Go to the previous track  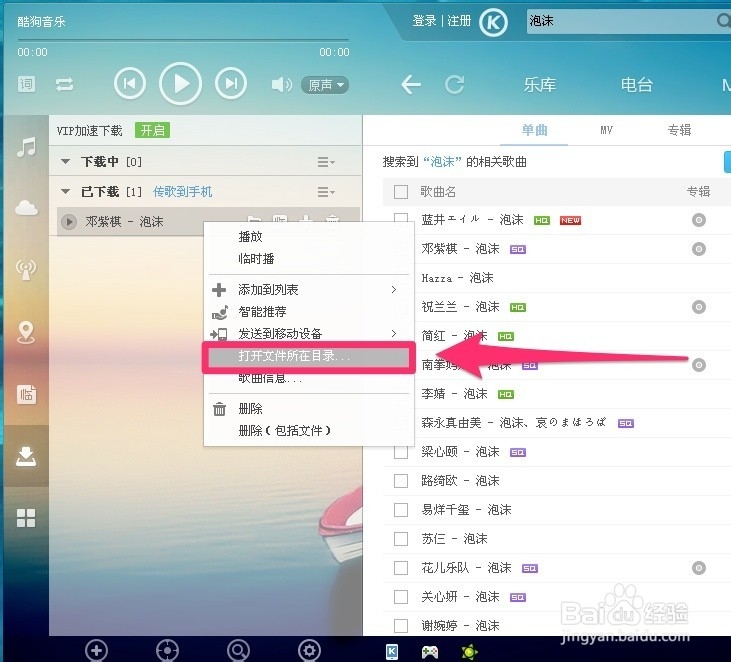point(130,83)
